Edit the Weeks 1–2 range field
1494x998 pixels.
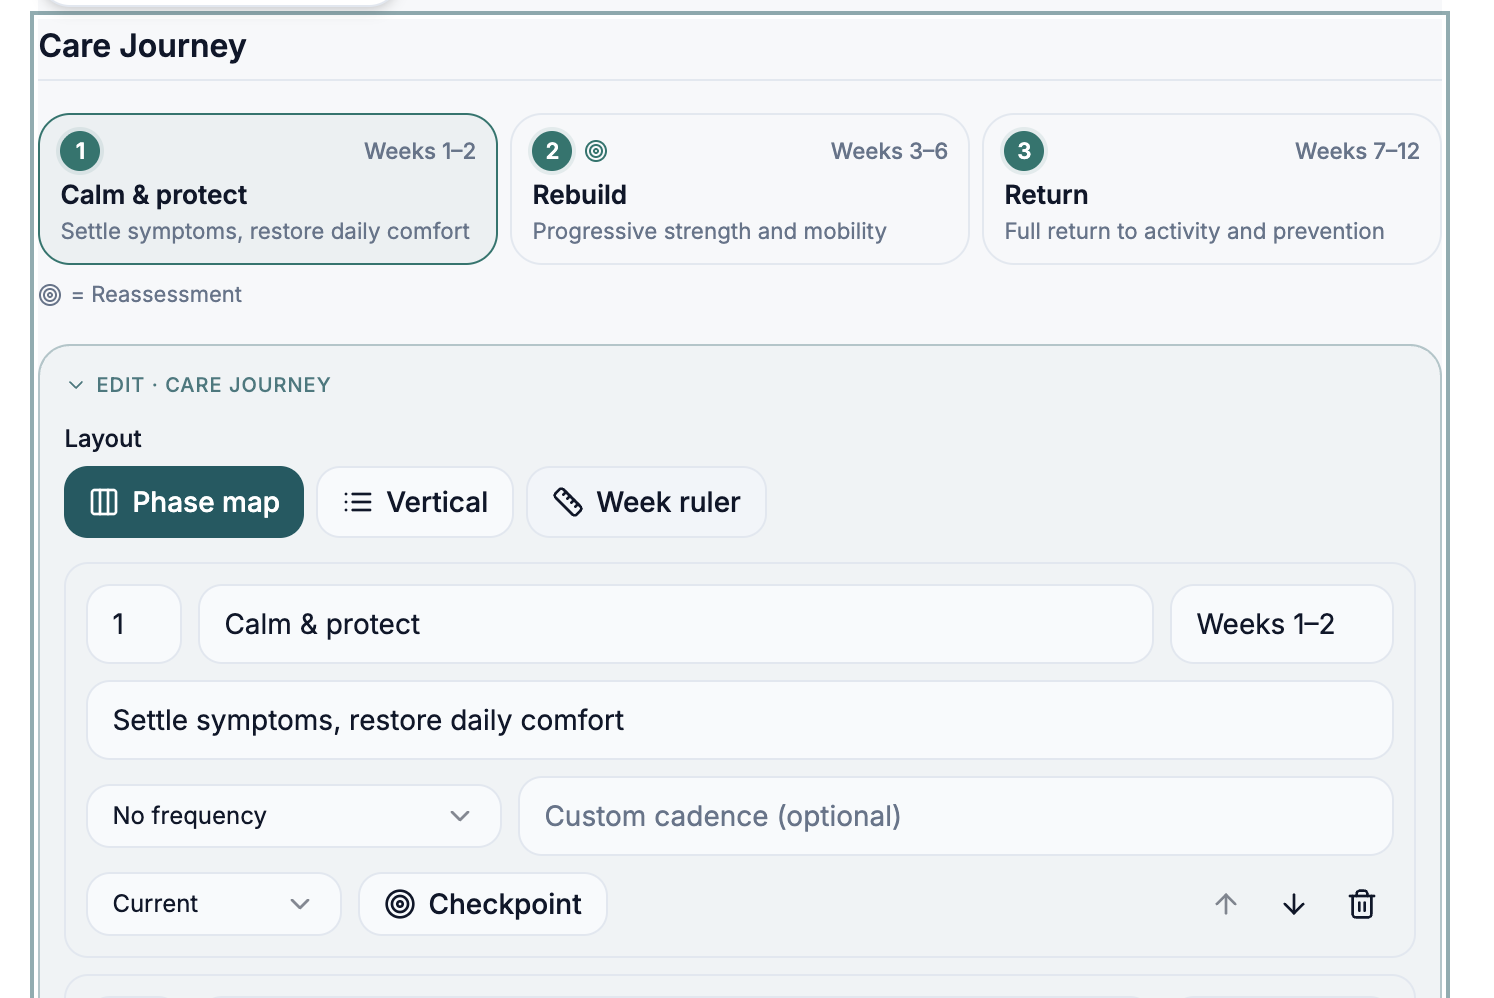click(x=1282, y=624)
